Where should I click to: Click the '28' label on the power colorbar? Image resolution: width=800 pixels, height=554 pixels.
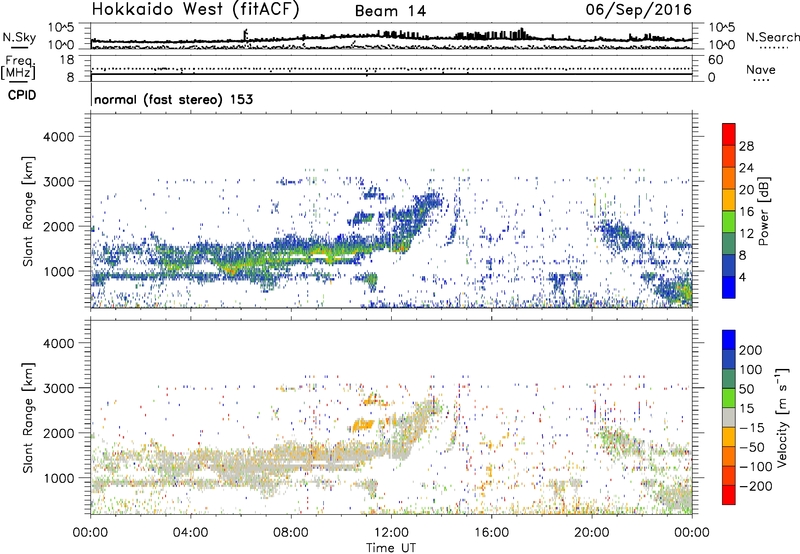click(x=746, y=146)
